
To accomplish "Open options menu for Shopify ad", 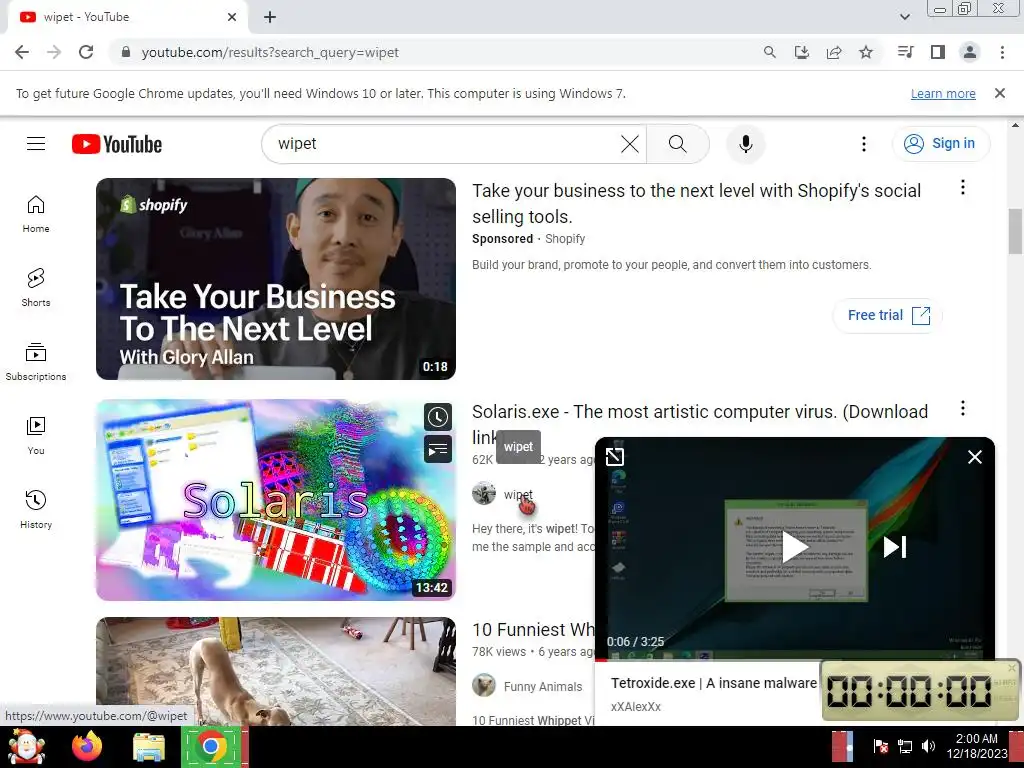I will 962,188.
